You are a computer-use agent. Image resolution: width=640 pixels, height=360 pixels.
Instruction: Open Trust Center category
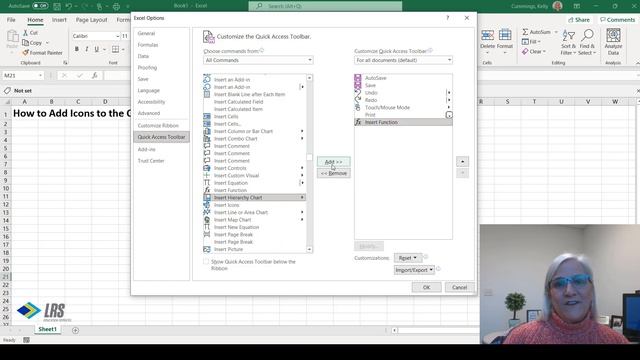pos(151,161)
